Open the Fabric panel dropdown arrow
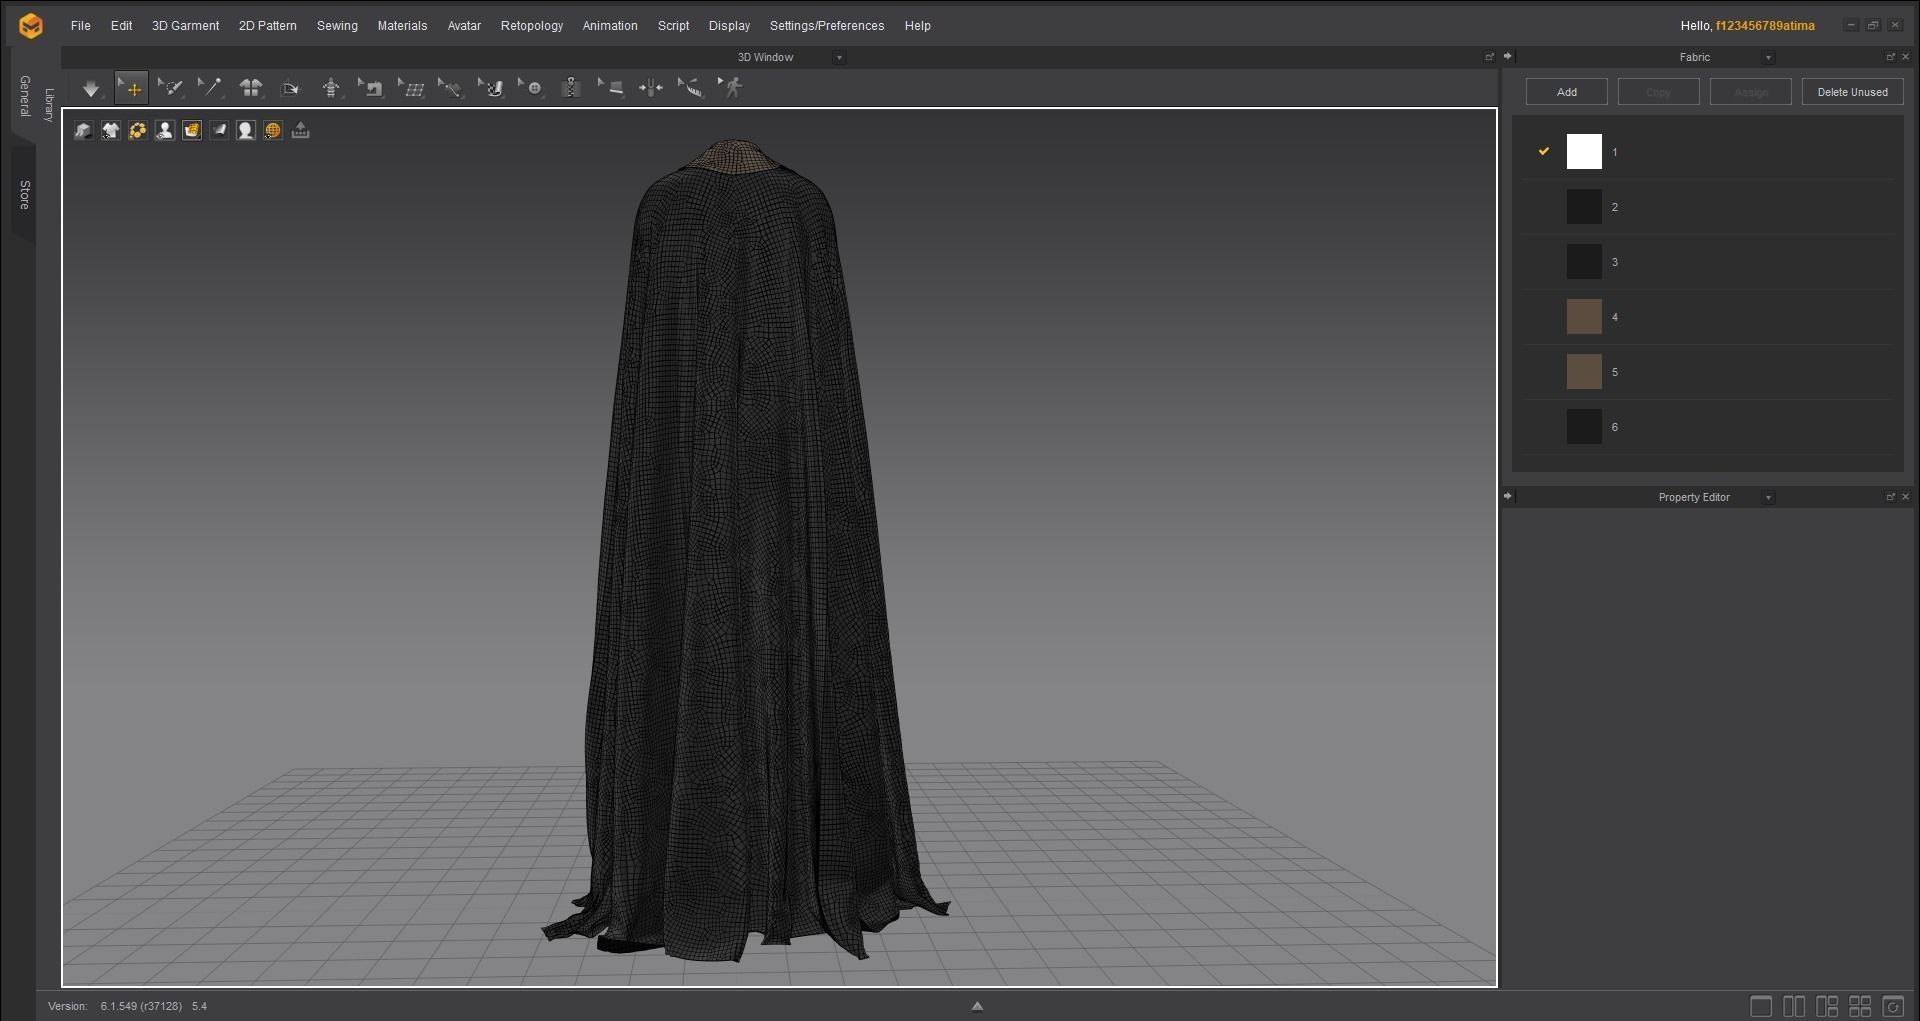Viewport: 1920px width, 1021px height. point(1768,58)
